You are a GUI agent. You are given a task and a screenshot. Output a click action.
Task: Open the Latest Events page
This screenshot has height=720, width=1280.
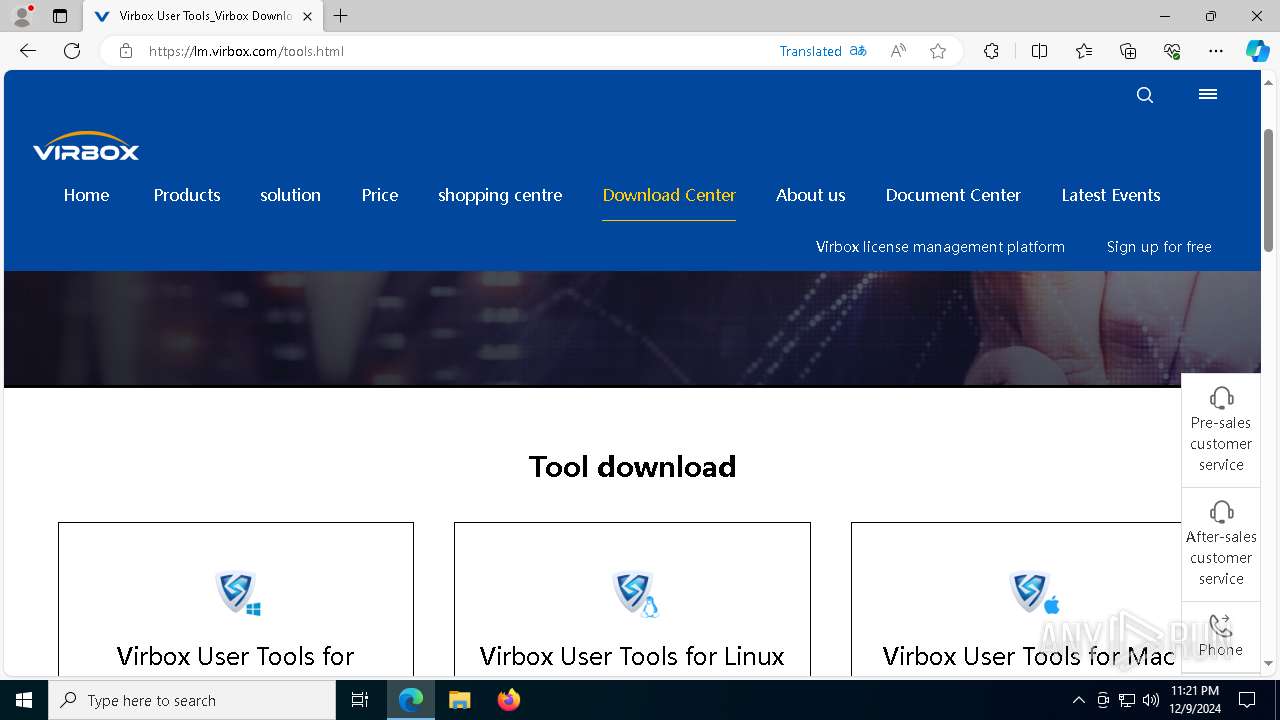point(1111,195)
